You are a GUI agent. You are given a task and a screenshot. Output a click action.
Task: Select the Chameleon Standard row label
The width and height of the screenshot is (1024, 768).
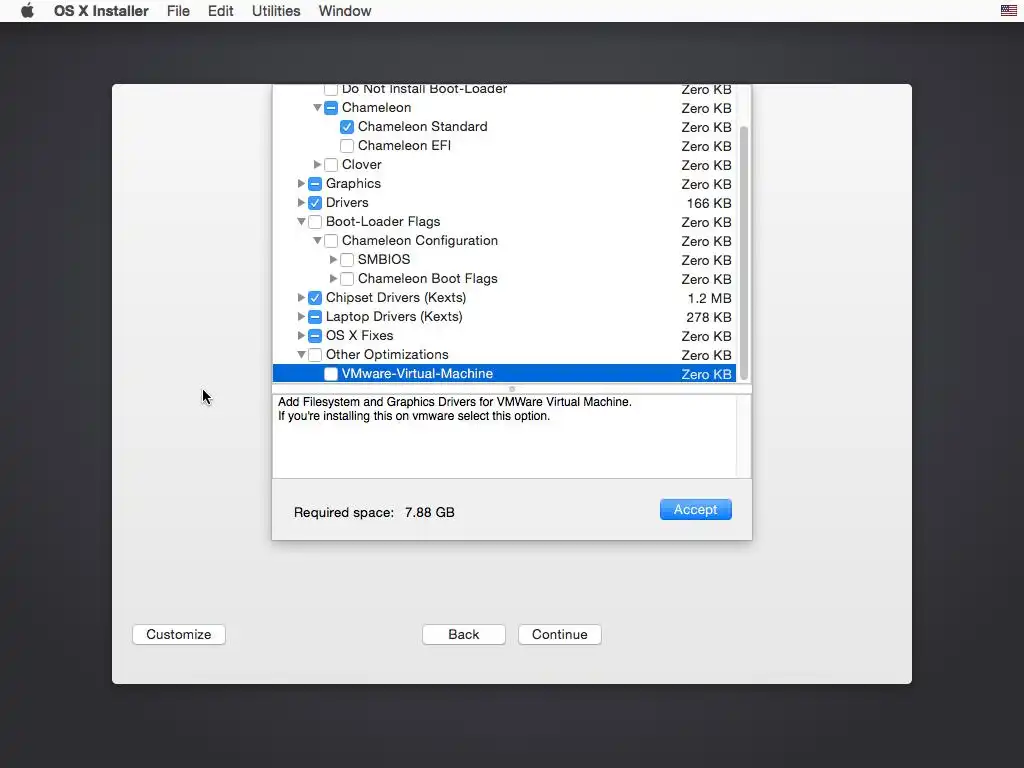(x=423, y=127)
